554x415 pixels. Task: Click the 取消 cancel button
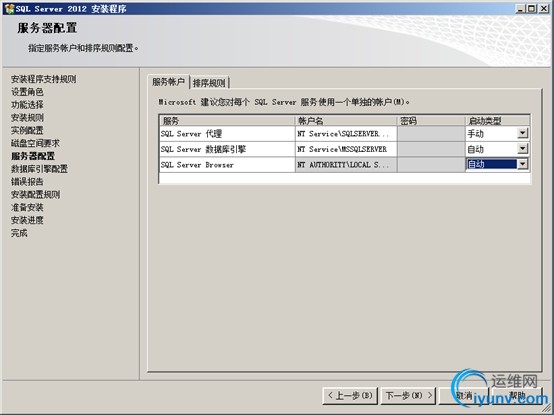pos(464,396)
